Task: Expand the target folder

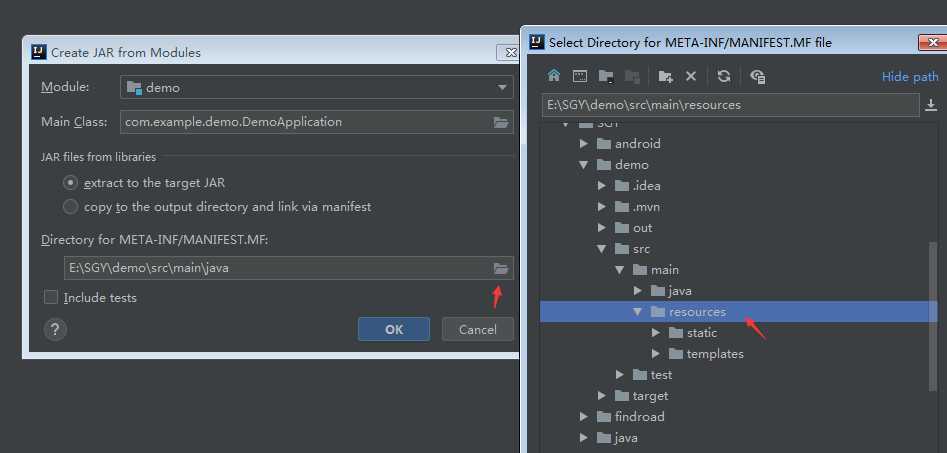Action: pyautogui.click(x=602, y=396)
